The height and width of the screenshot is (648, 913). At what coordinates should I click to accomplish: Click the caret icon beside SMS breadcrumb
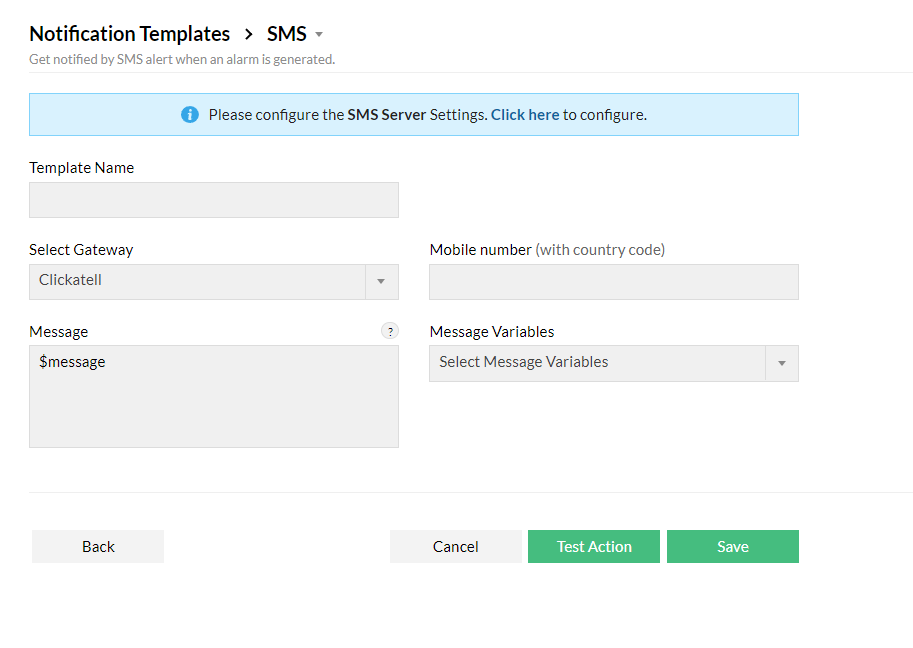pyautogui.click(x=319, y=34)
